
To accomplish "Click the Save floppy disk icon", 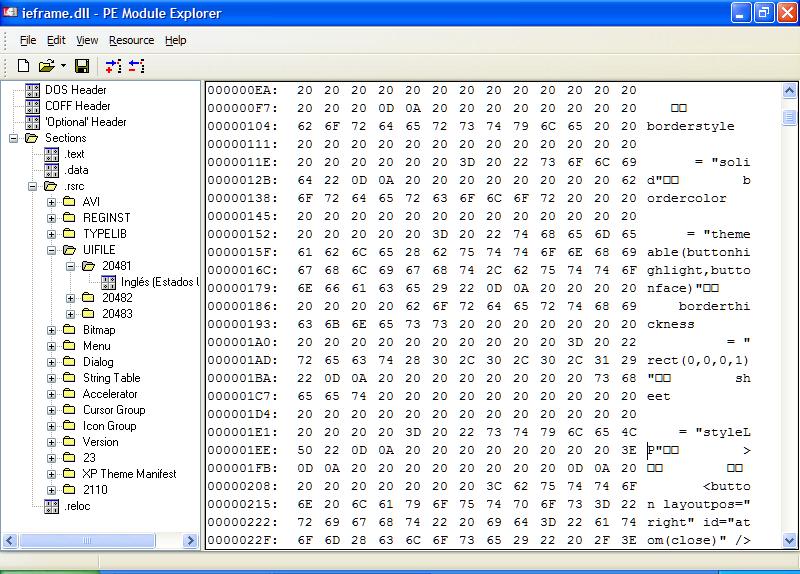I will [82, 66].
